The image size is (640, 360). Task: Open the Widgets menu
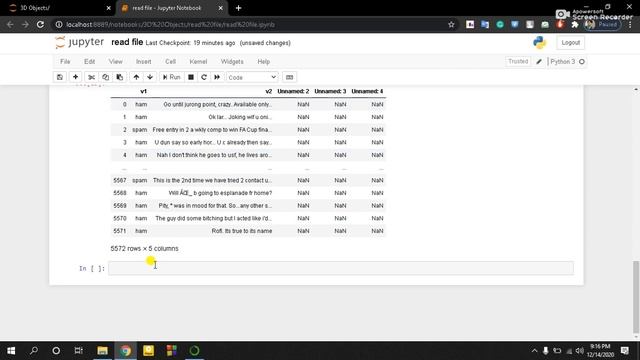point(232,62)
